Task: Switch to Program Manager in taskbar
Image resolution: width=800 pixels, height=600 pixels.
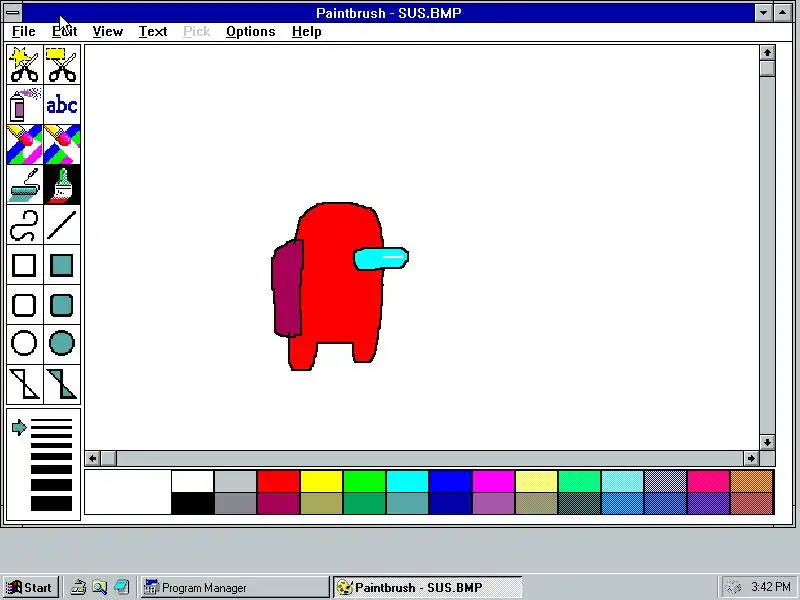Action: click(235, 587)
